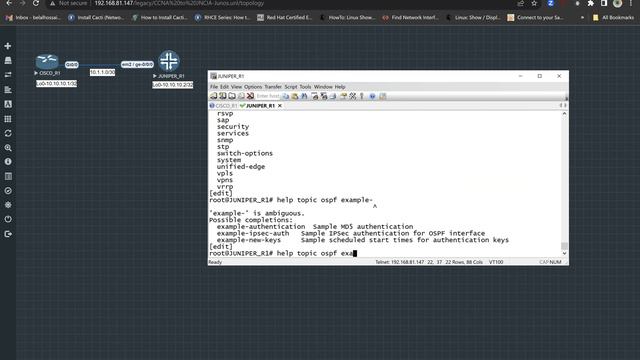The height and width of the screenshot is (360, 640).
Task: Click the browser address bar URL
Action: point(179,3)
